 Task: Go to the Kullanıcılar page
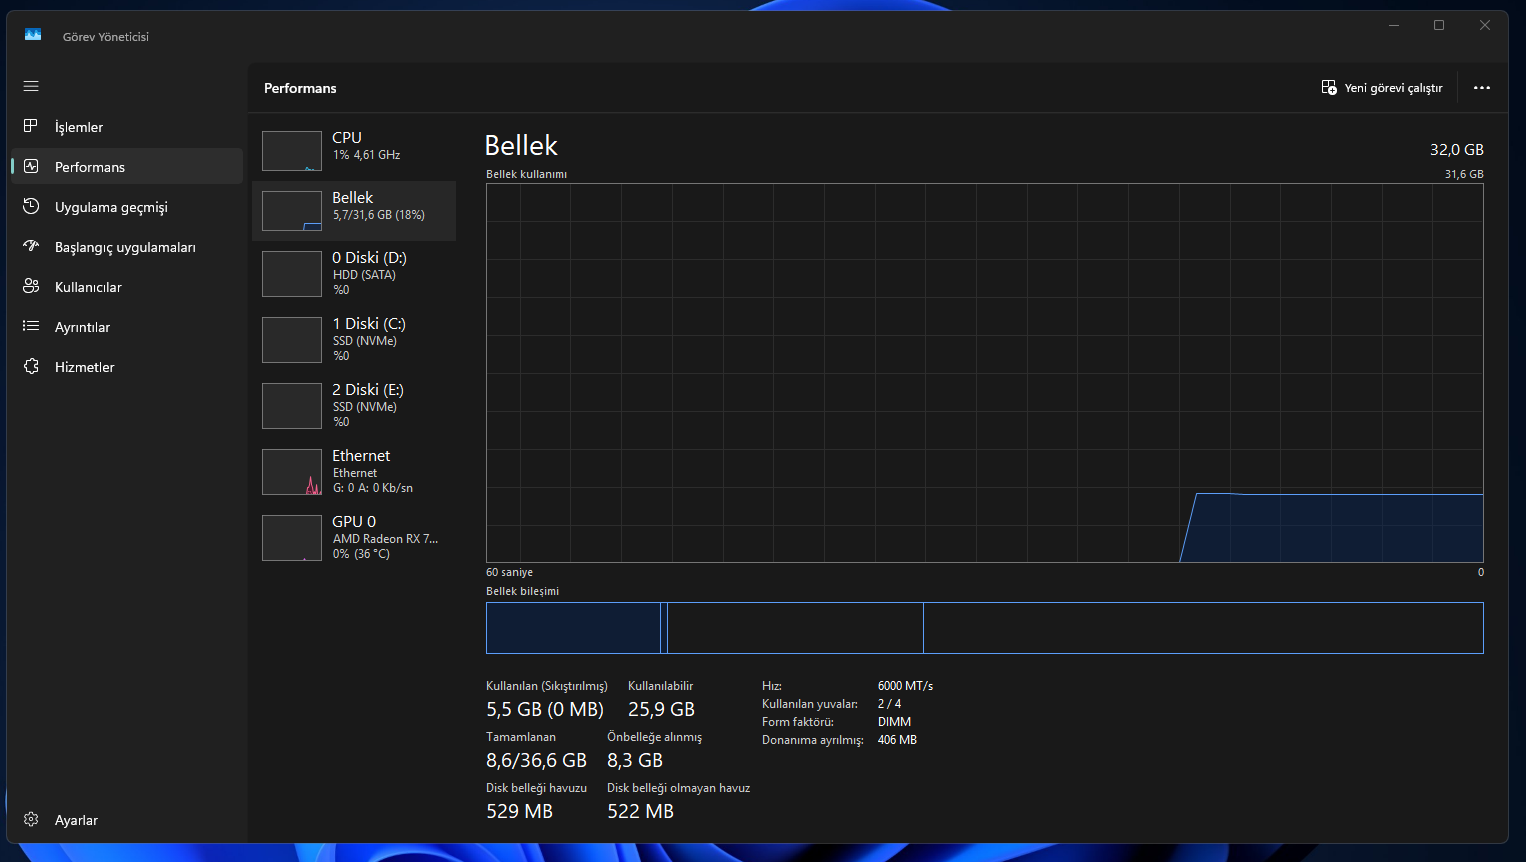coord(127,287)
